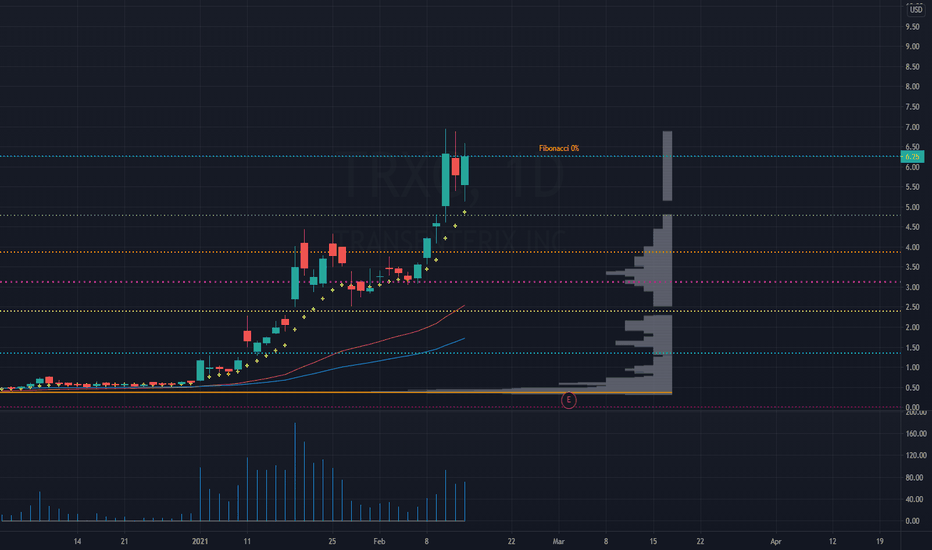The width and height of the screenshot is (932, 550).
Task: Click the 11 date label on the time axis
Action: [247, 542]
